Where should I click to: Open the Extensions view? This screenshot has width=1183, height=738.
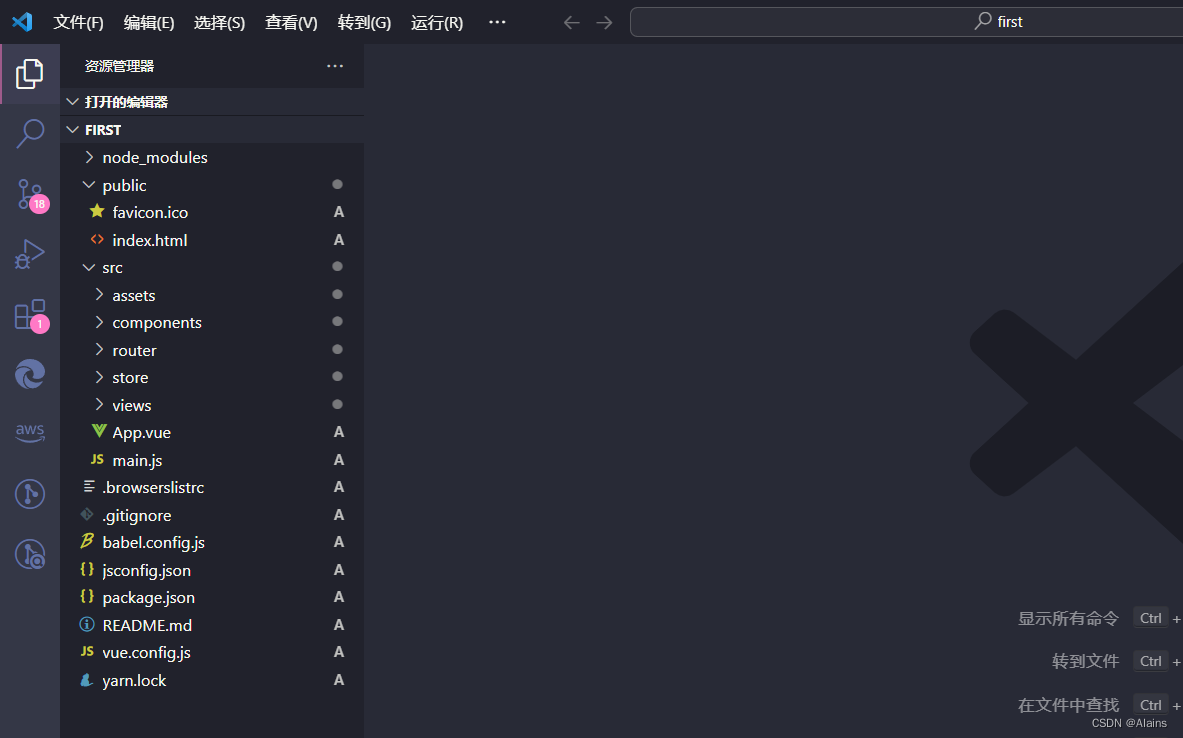[x=29, y=313]
